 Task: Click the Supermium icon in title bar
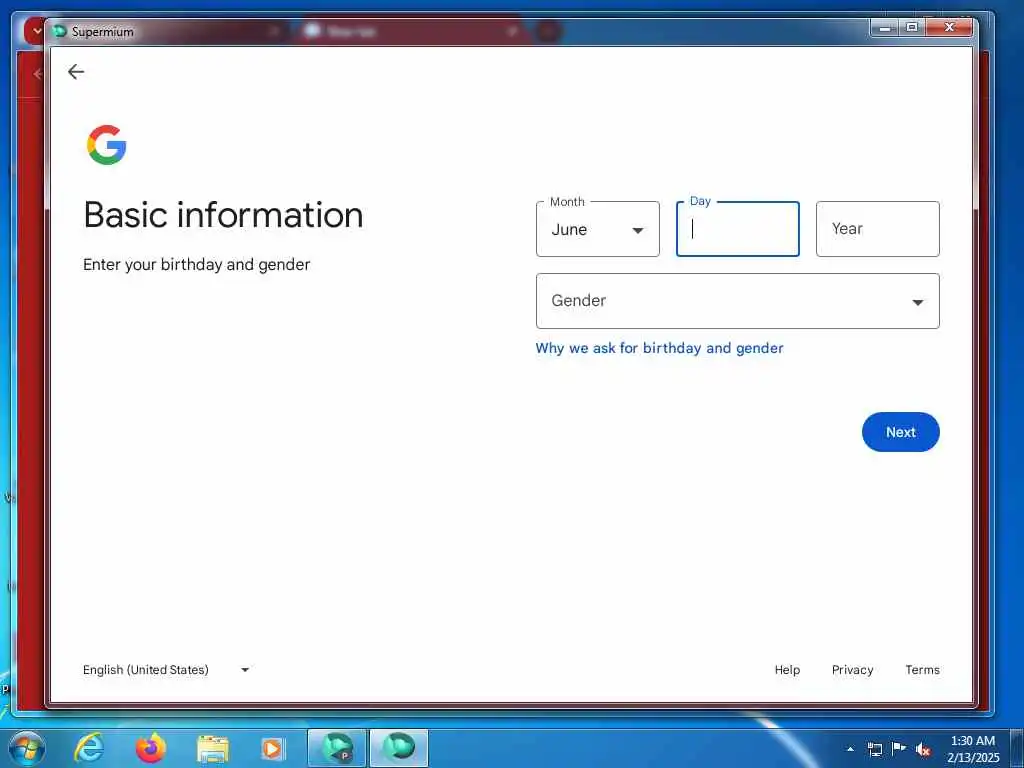click(59, 31)
